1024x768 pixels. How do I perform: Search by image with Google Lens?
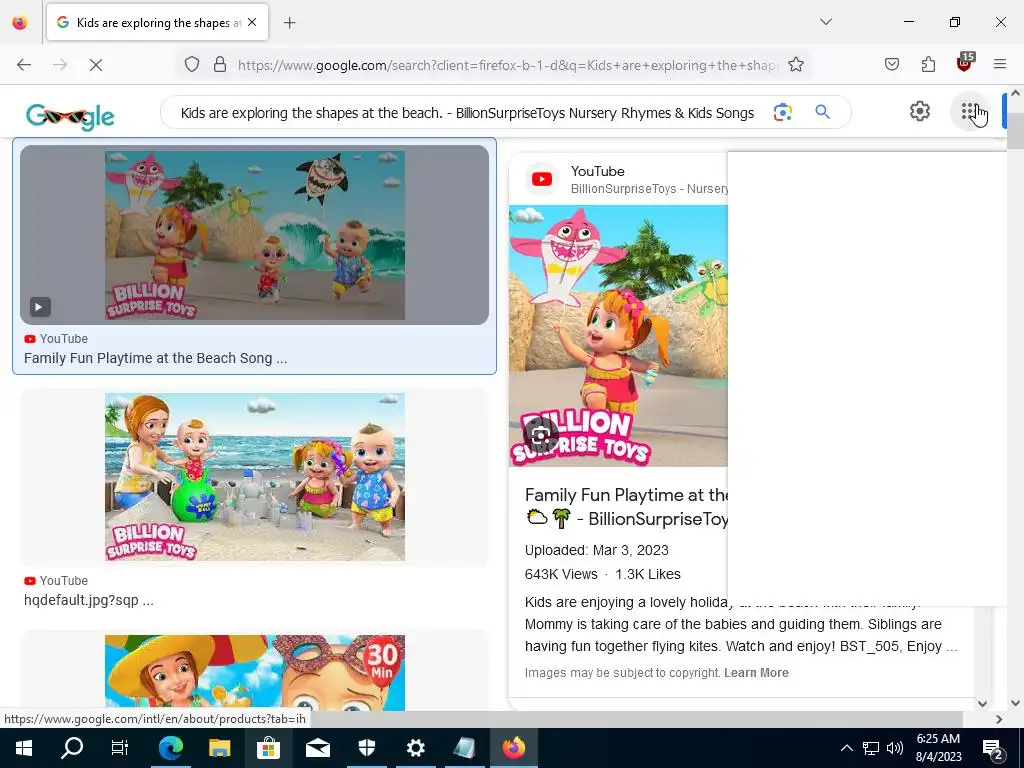[782, 112]
